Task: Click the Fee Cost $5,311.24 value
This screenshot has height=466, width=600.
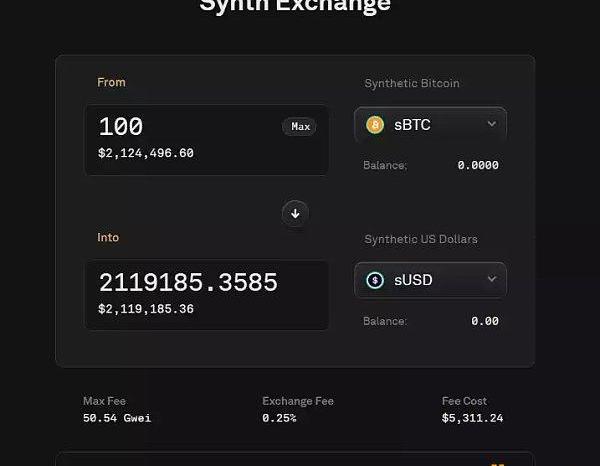Action: pyautogui.click(x=472, y=418)
